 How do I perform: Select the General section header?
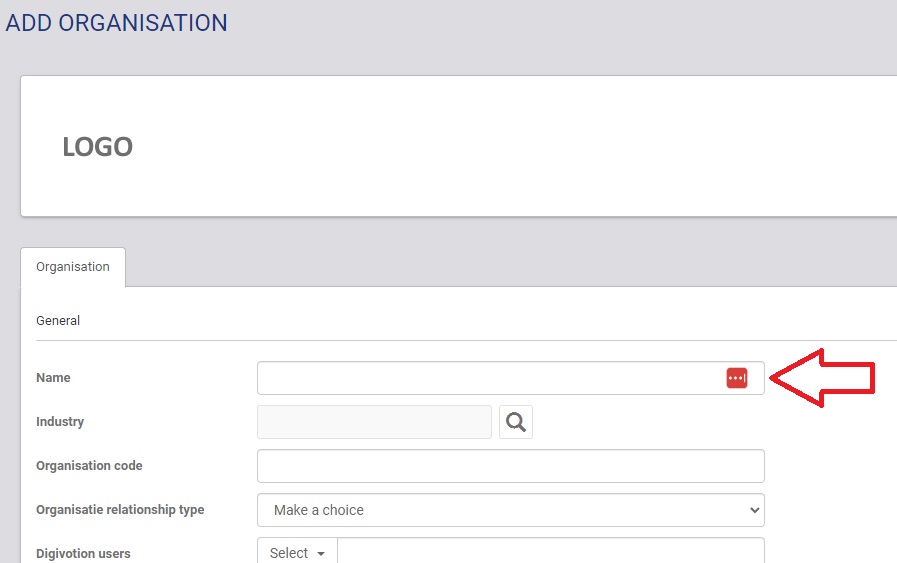click(x=58, y=321)
